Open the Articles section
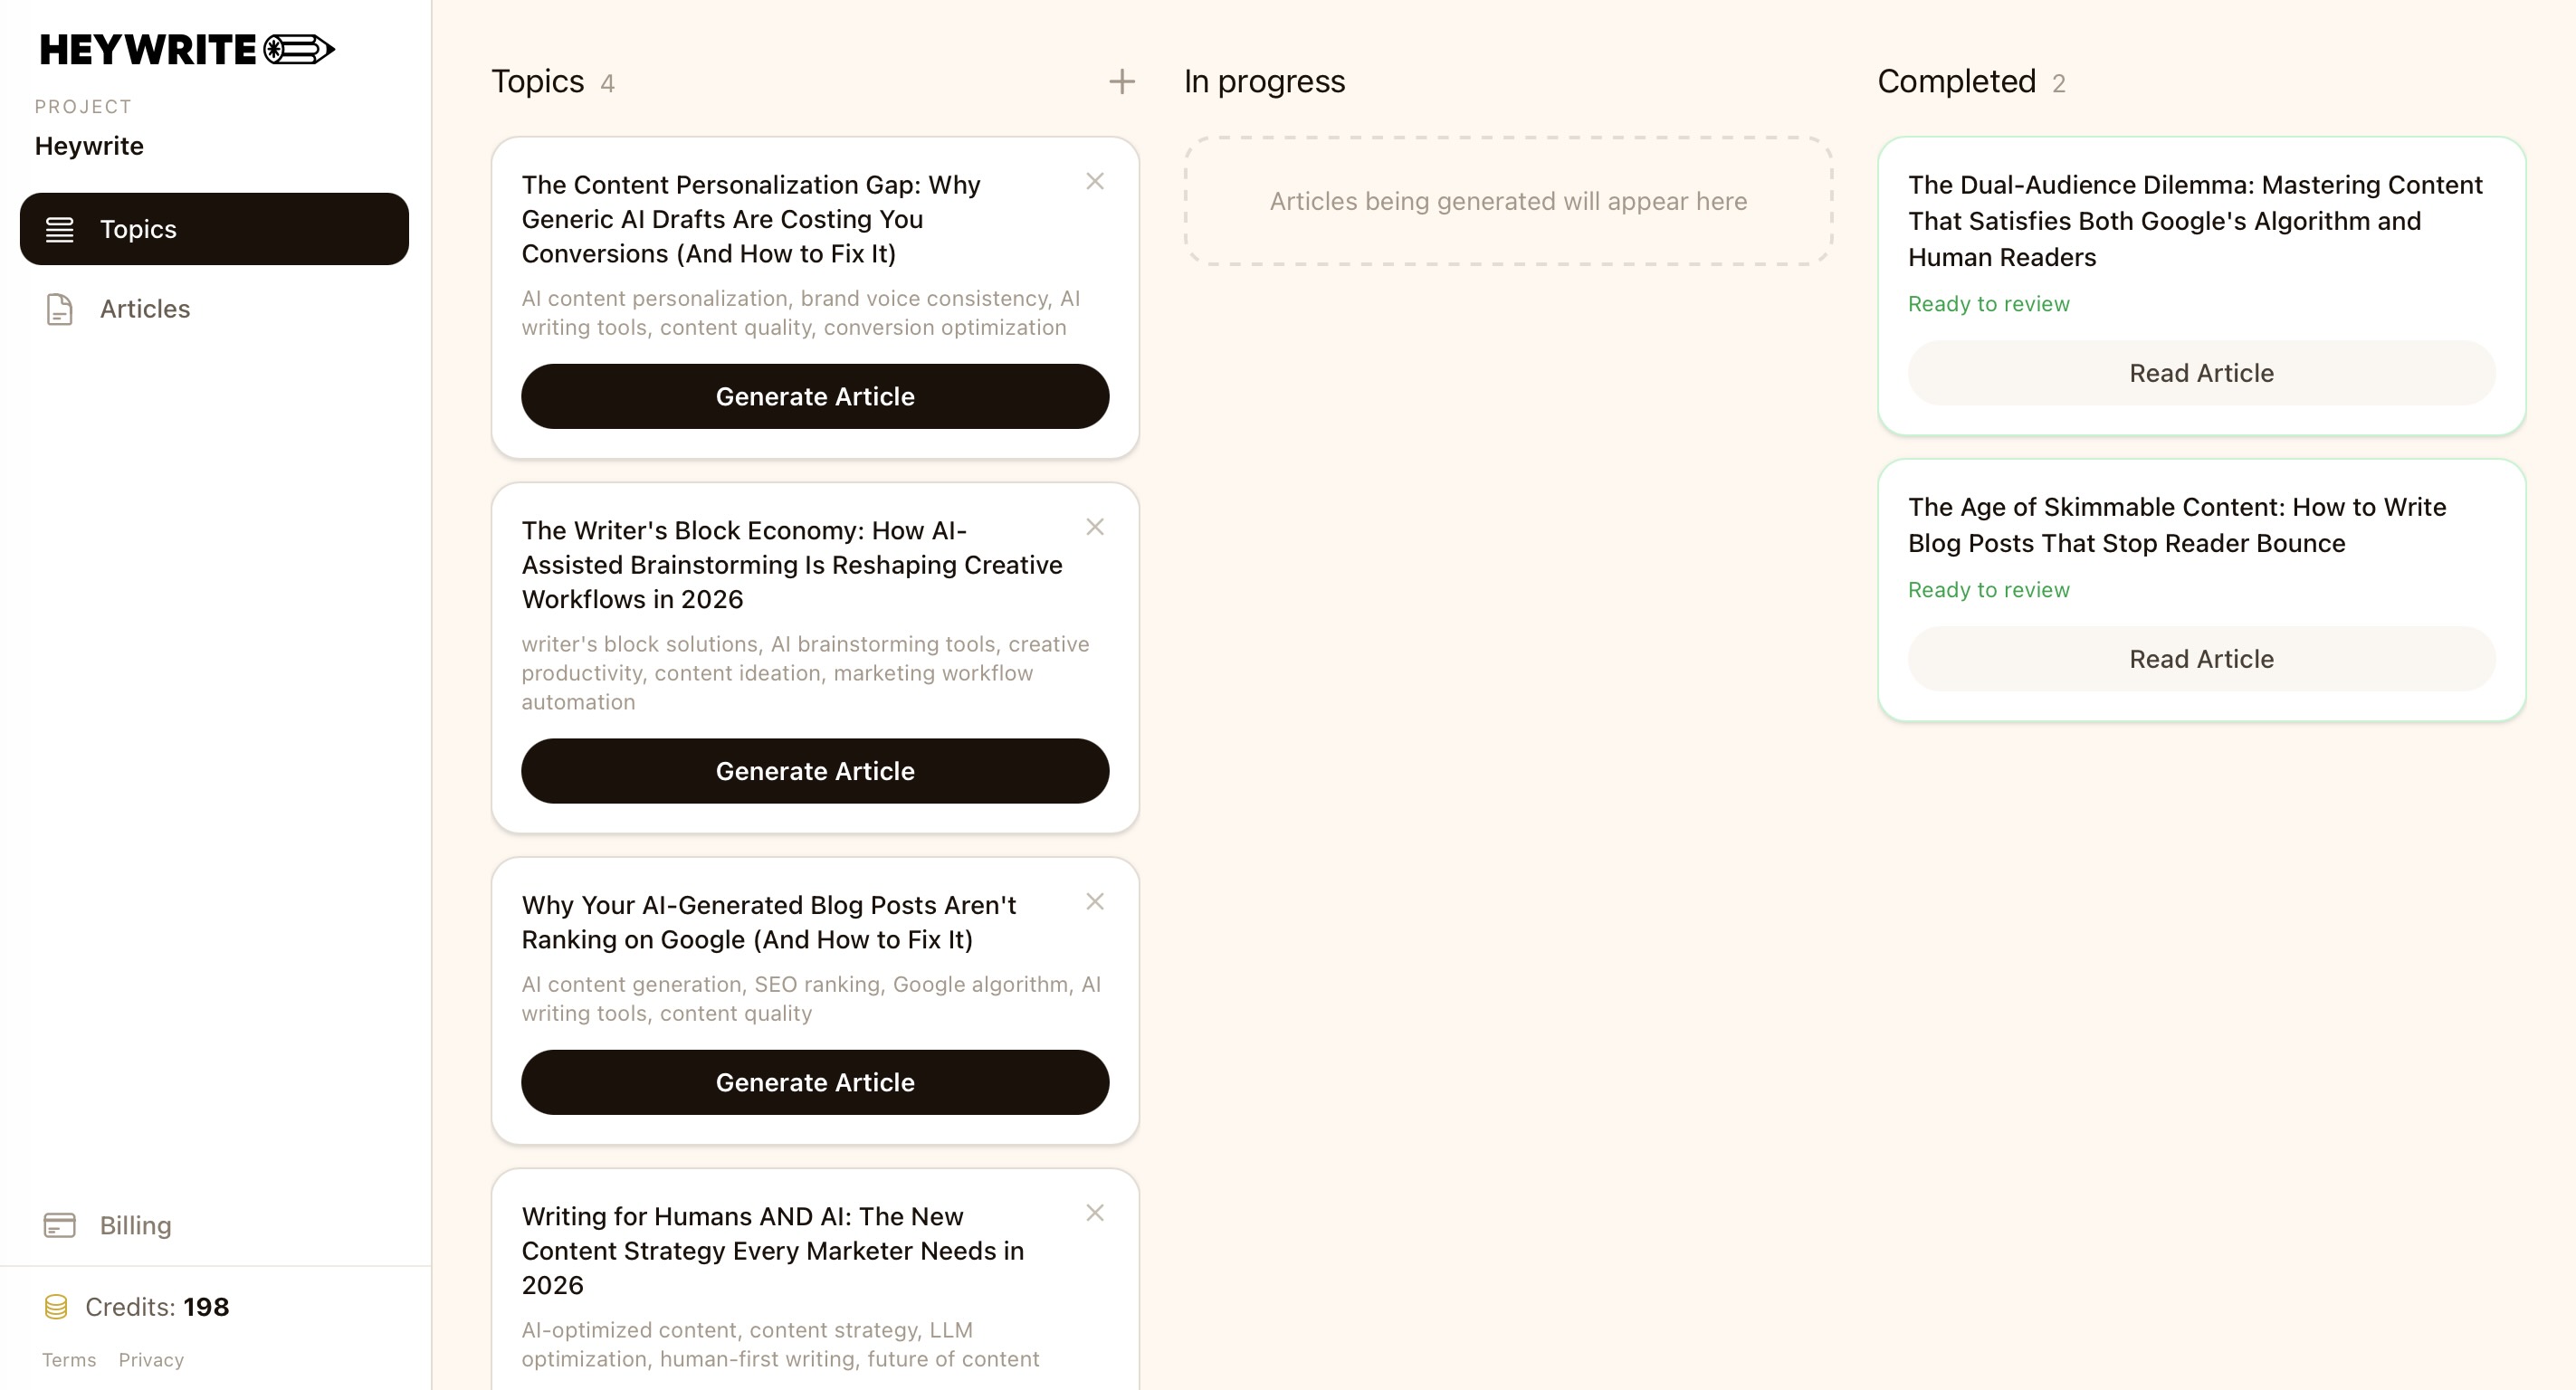The height and width of the screenshot is (1390, 2576). pos(145,309)
